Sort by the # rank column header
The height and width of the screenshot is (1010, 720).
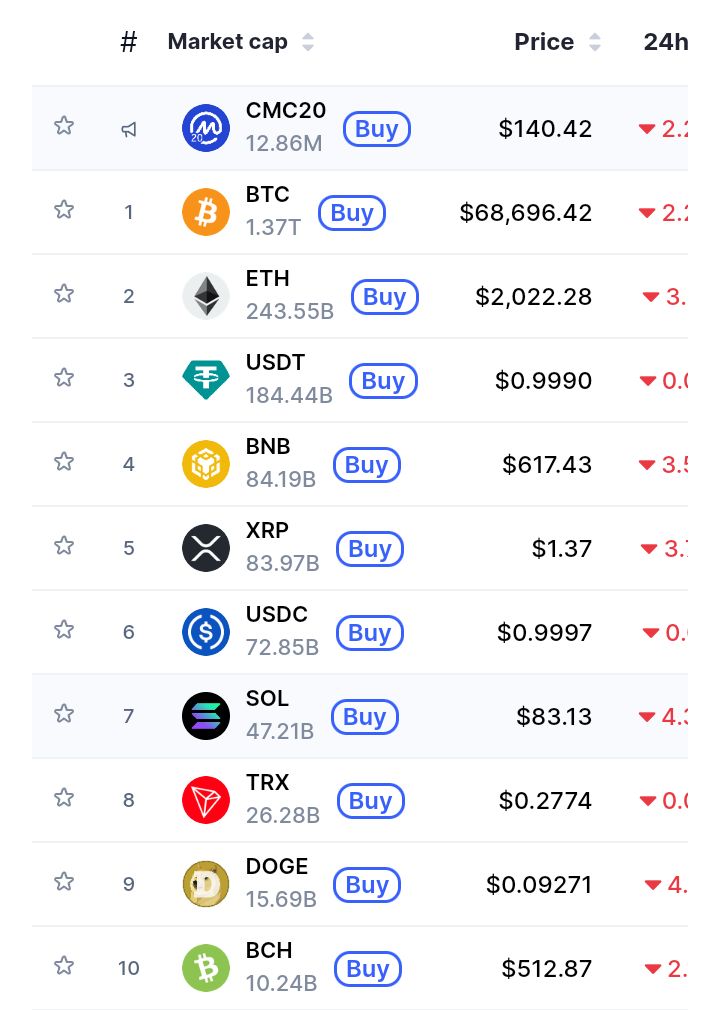128,42
